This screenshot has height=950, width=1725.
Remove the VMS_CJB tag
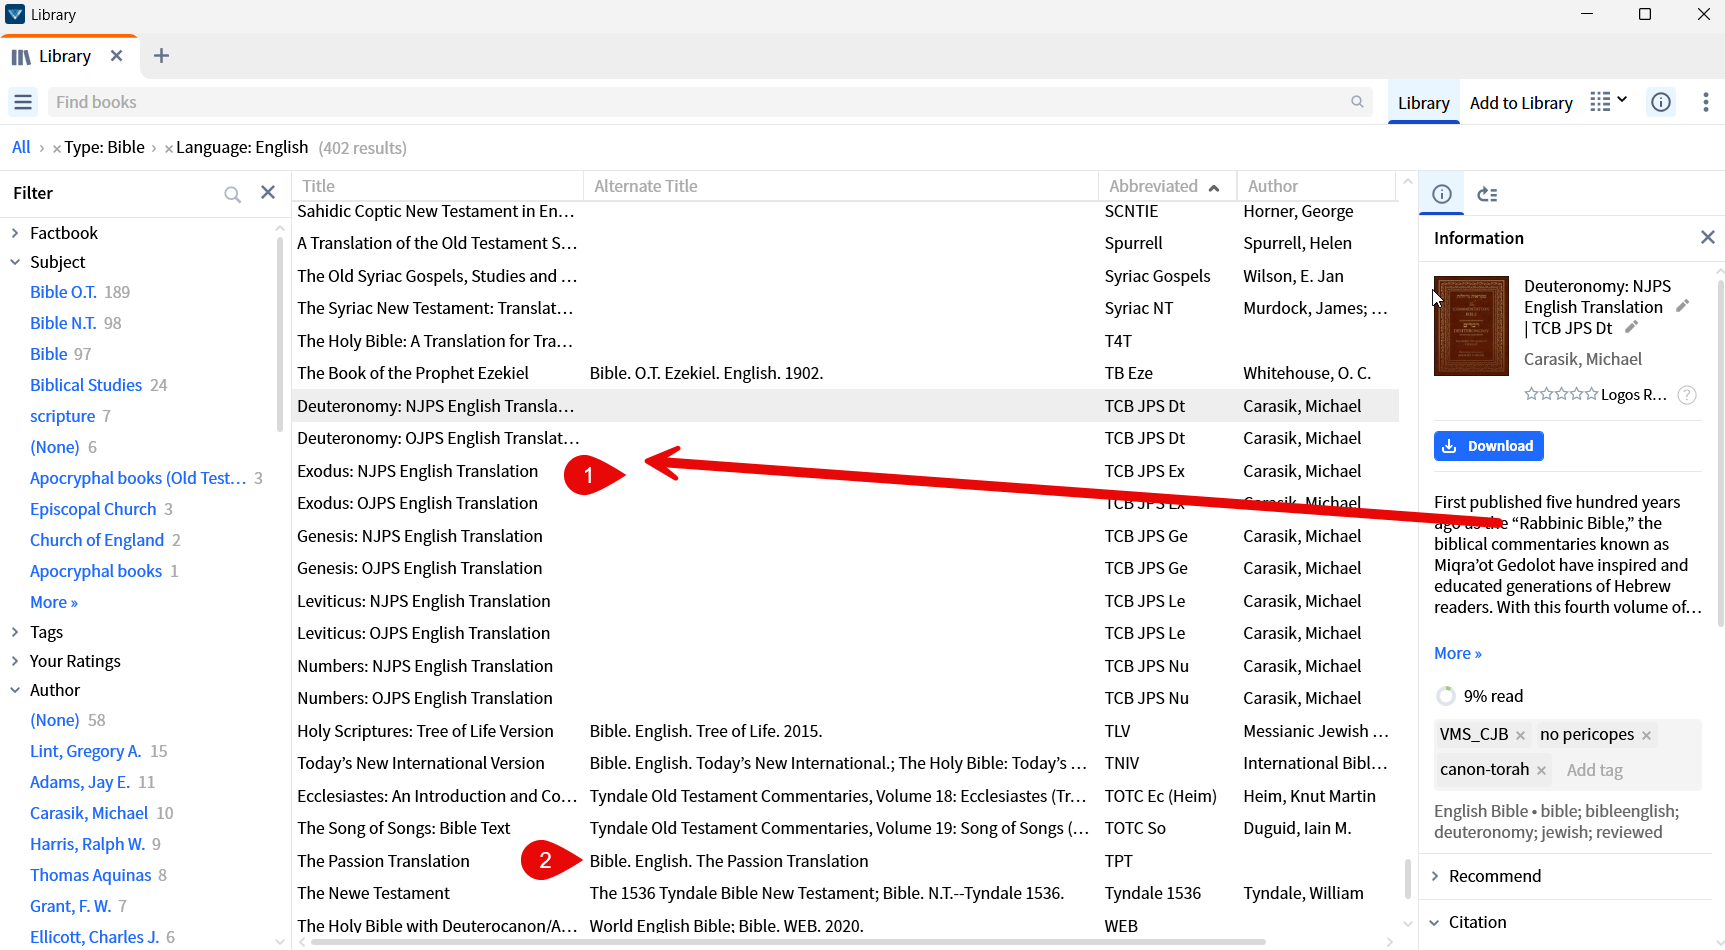(1520, 736)
